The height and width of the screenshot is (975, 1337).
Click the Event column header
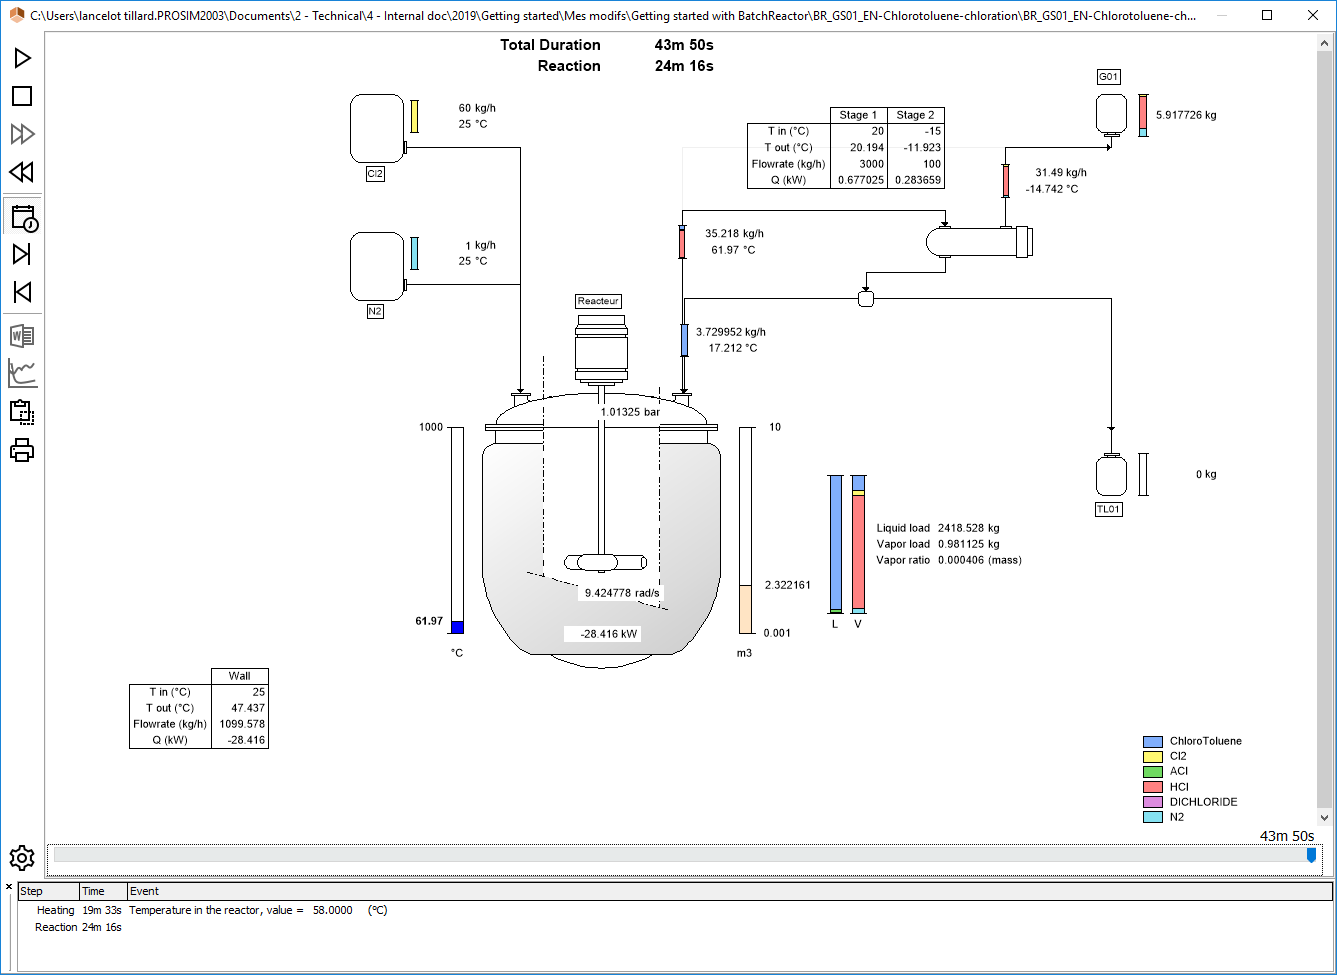point(144,891)
